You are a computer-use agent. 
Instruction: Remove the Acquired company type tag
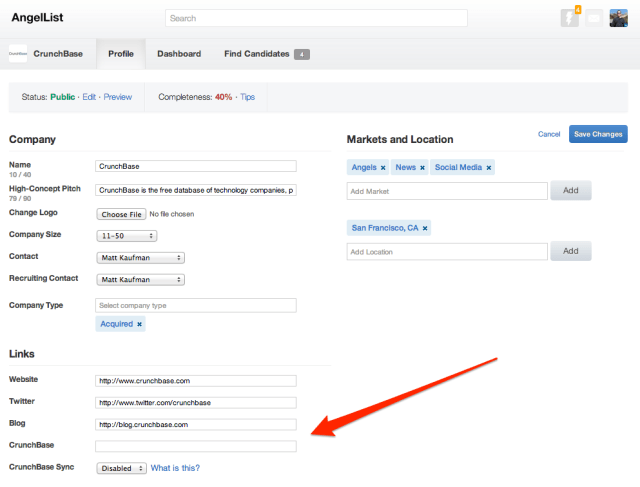pyautogui.click(x=140, y=324)
